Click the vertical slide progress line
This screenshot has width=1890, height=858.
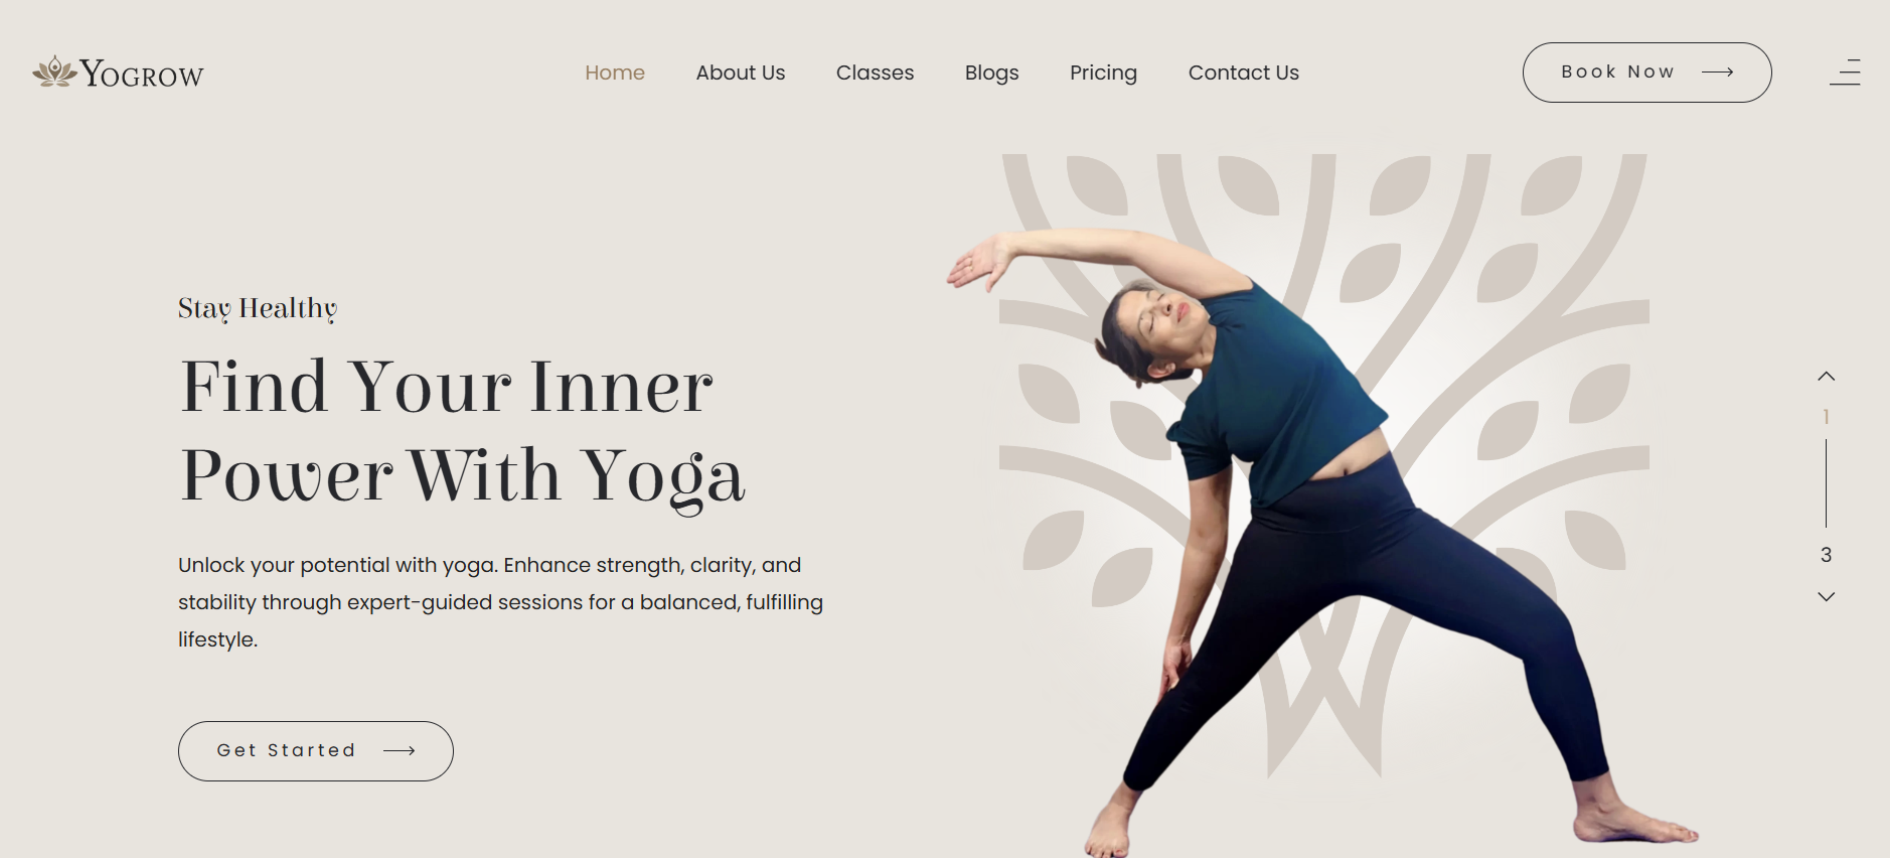click(1826, 483)
